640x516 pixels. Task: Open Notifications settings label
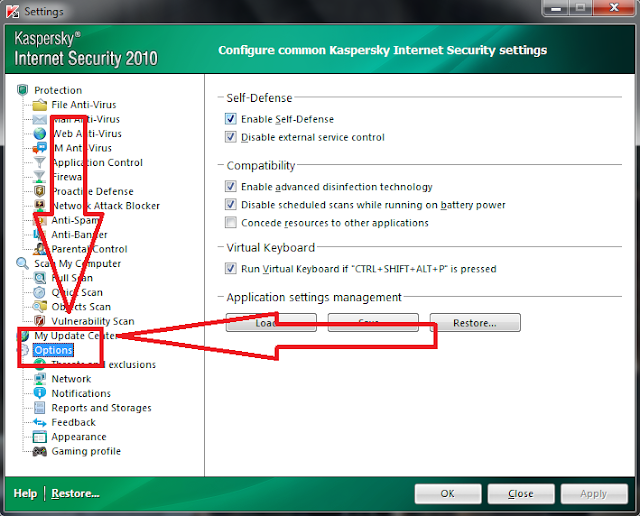point(81,394)
